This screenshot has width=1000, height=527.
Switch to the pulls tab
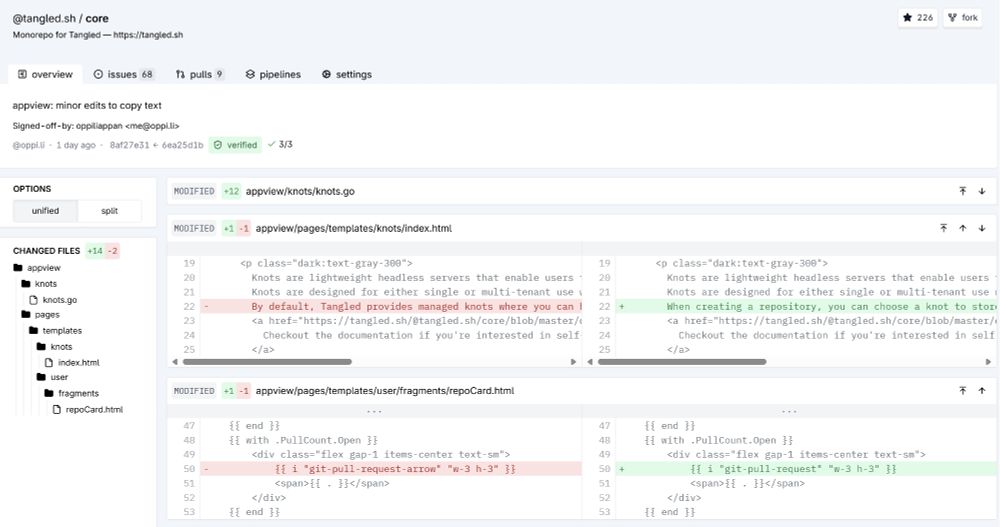pyautogui.click(x=200, y=74)
